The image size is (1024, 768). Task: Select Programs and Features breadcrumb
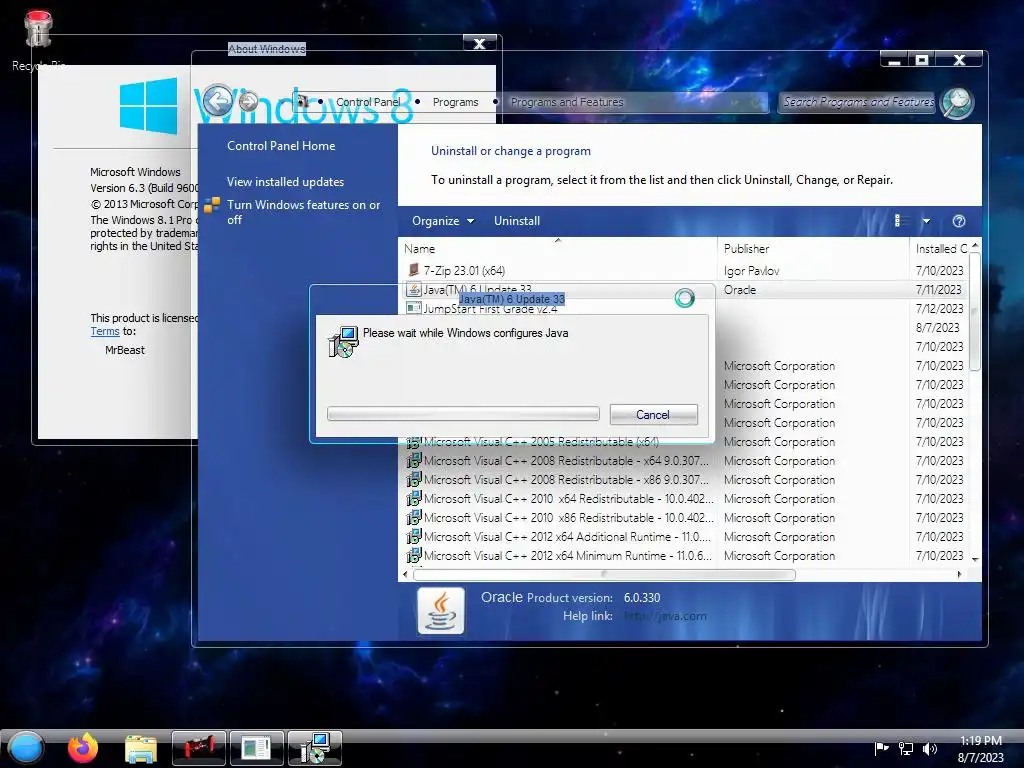click(x=567, y=102)
